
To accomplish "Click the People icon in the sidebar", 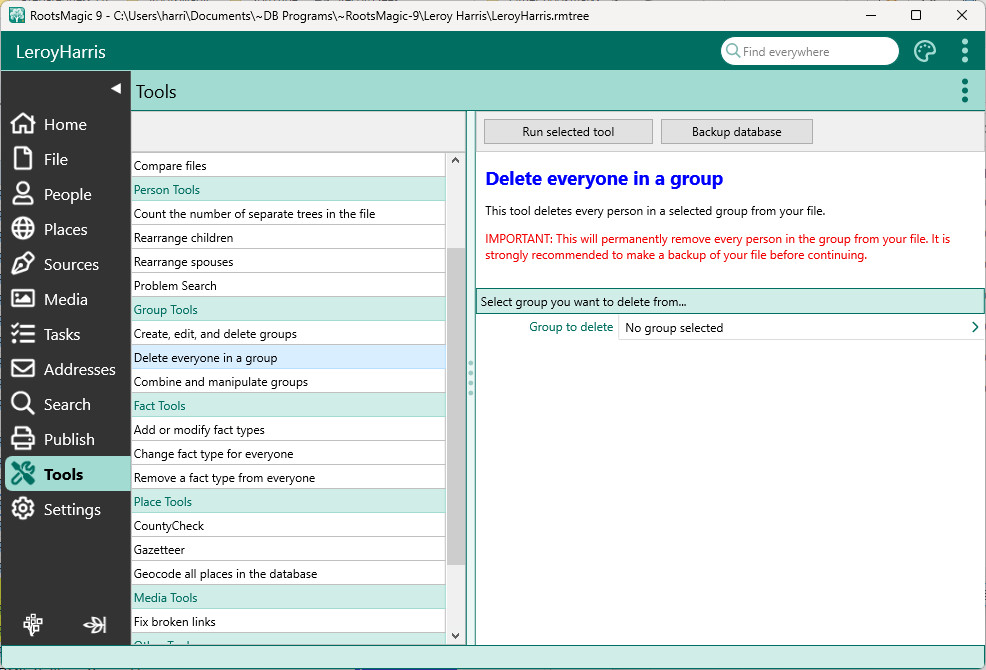I will coord(23,195).
